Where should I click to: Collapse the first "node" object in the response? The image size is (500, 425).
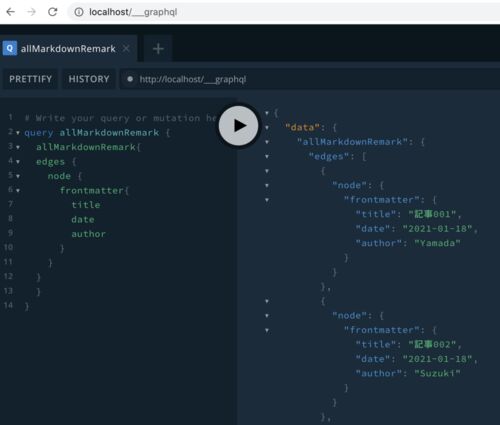[267, 185]
